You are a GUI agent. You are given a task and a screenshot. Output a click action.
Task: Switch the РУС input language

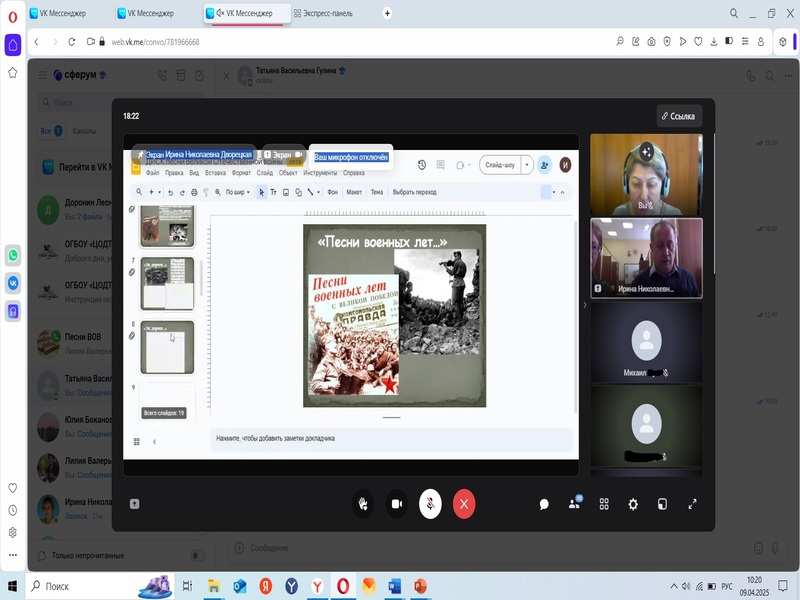pyautogui.click(x=727, y=586)
